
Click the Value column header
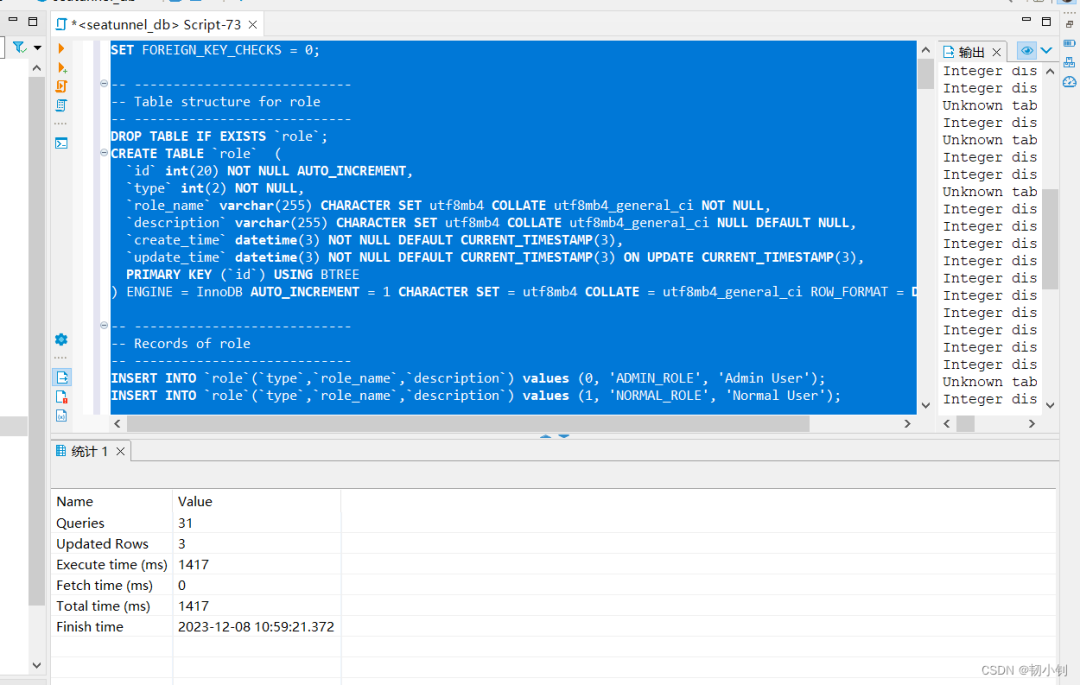pyautogui.click(x=256, y=501)
